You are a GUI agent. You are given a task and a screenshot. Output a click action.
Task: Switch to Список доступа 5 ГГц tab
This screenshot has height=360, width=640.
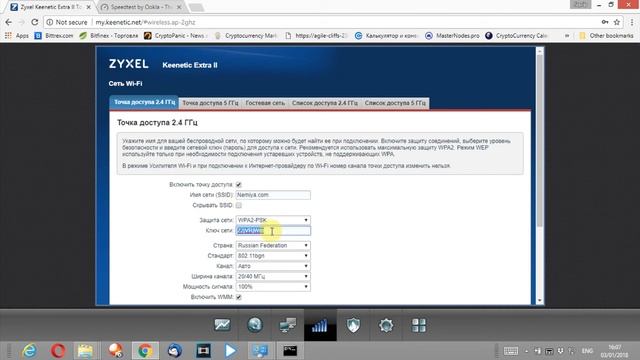(395, 103)
